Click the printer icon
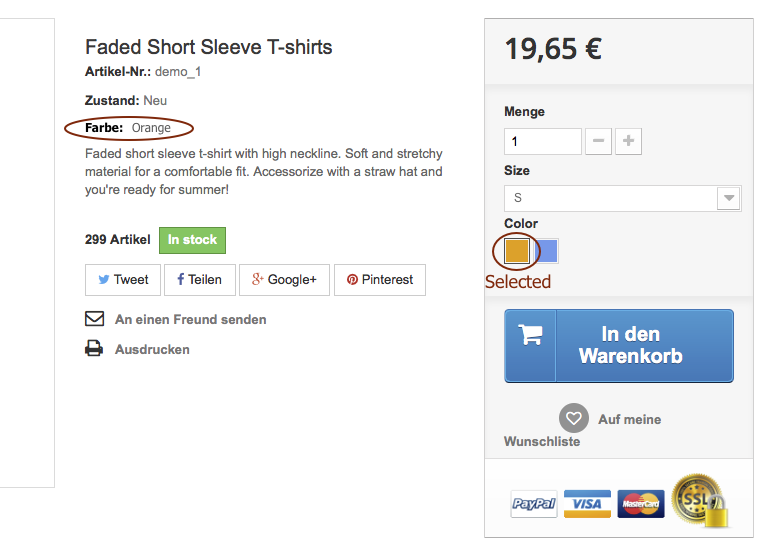Image resolution: width=773 pixels, height=552 pixels. [94, 348]
